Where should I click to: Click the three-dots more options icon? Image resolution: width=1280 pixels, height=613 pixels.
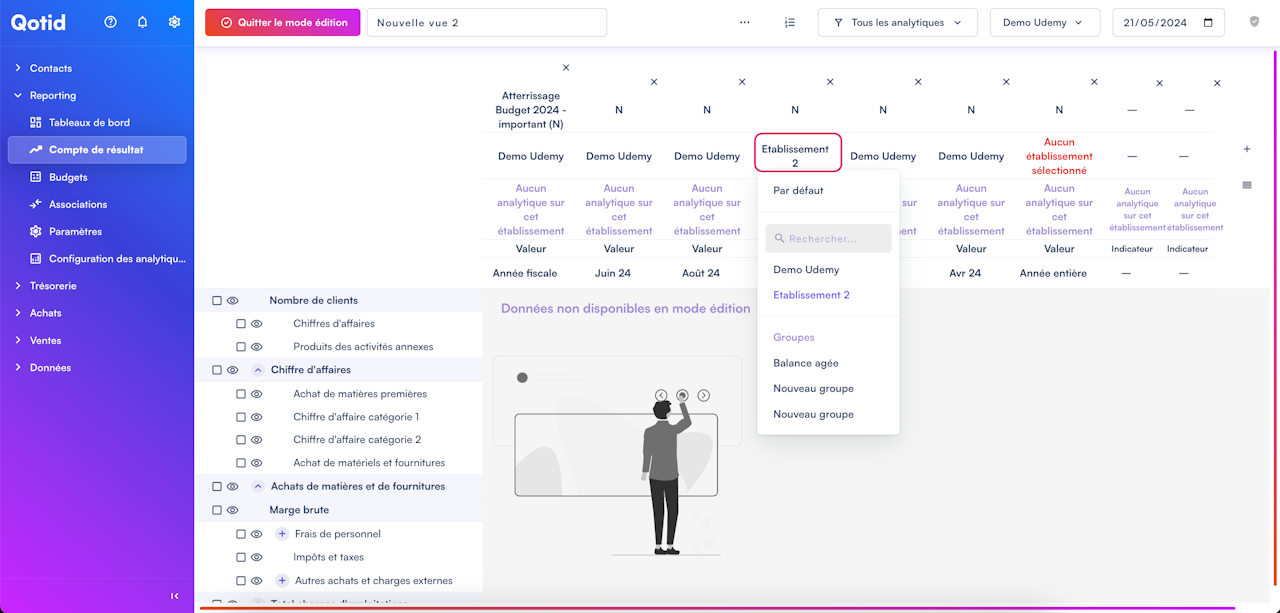coord(745,22)
